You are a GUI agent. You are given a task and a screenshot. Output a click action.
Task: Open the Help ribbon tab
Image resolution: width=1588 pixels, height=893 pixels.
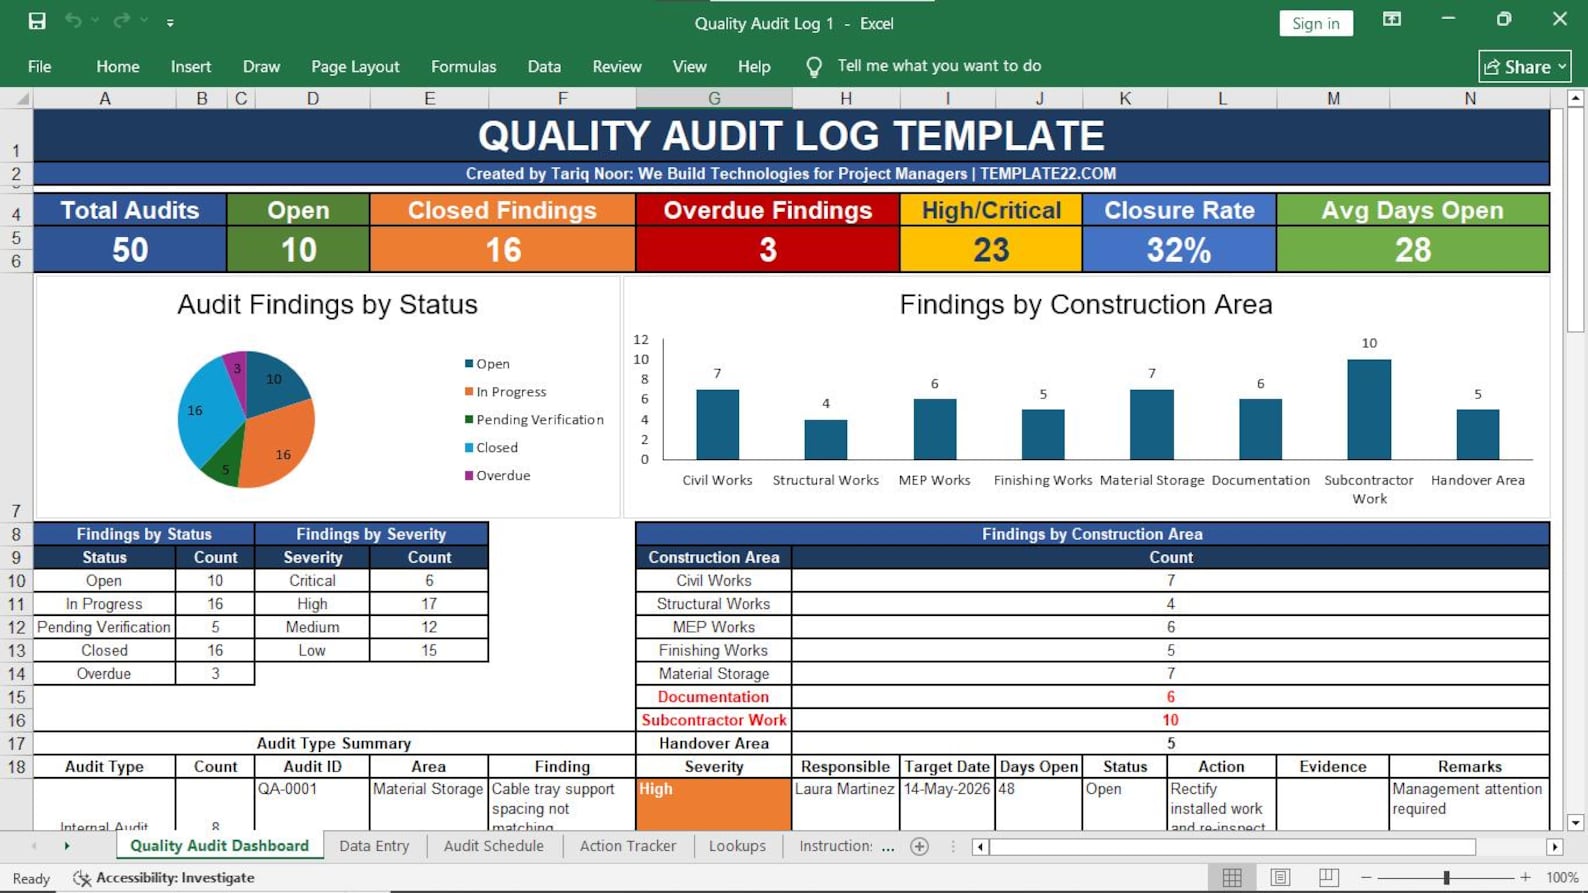tap(754, 66)
